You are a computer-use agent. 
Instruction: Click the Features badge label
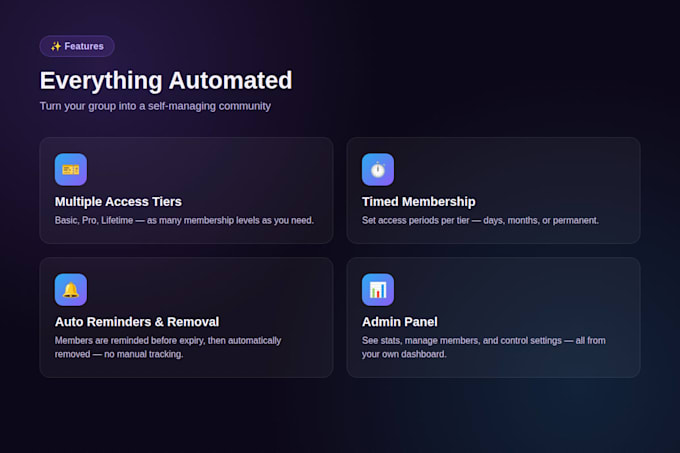click(x=84, y=46)
